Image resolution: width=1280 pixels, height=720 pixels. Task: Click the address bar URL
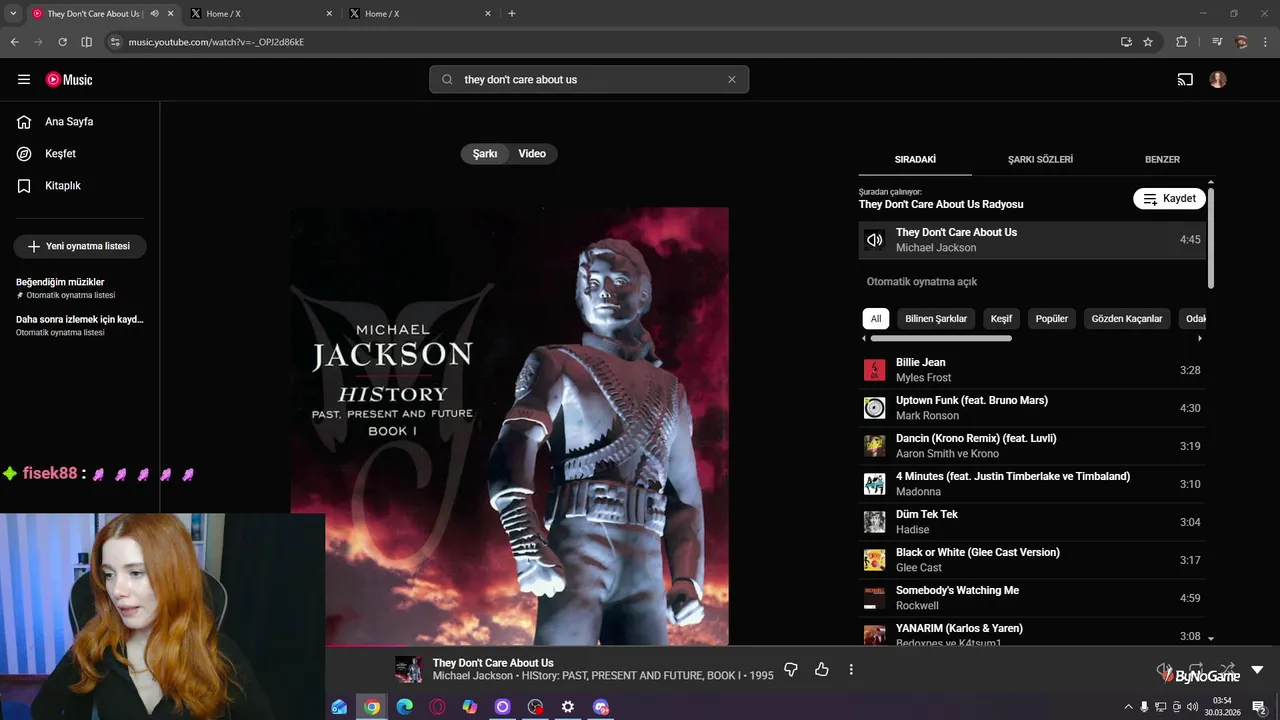pyautogui.click(x=216, y=42)
